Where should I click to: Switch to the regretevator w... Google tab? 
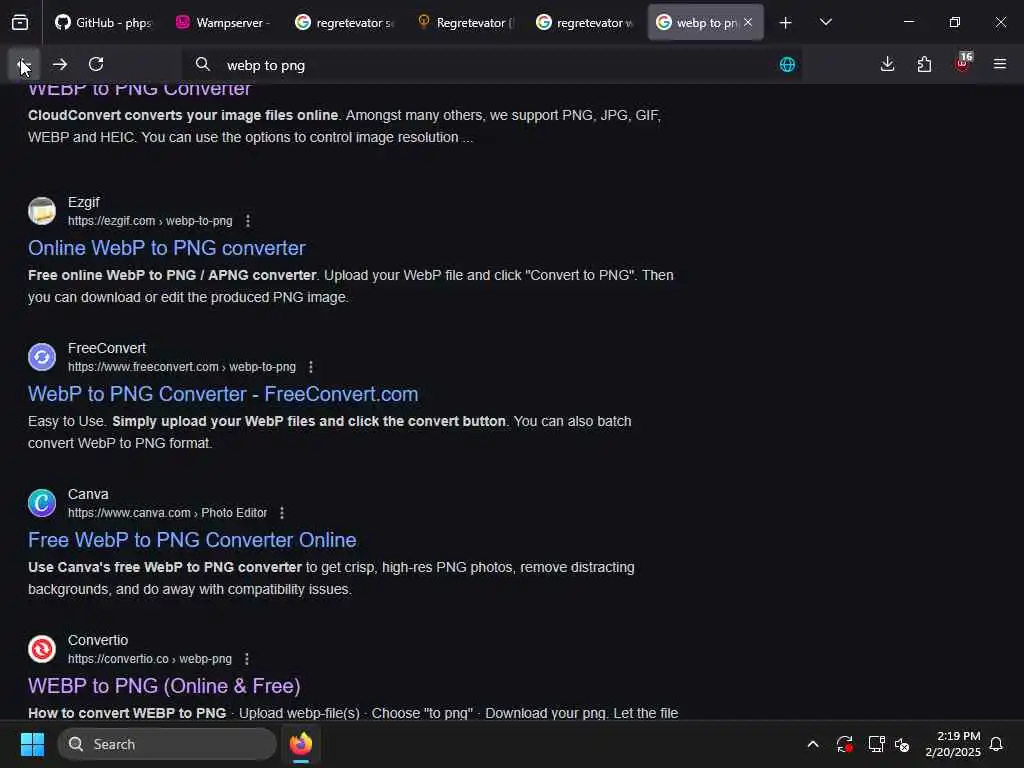584,23
